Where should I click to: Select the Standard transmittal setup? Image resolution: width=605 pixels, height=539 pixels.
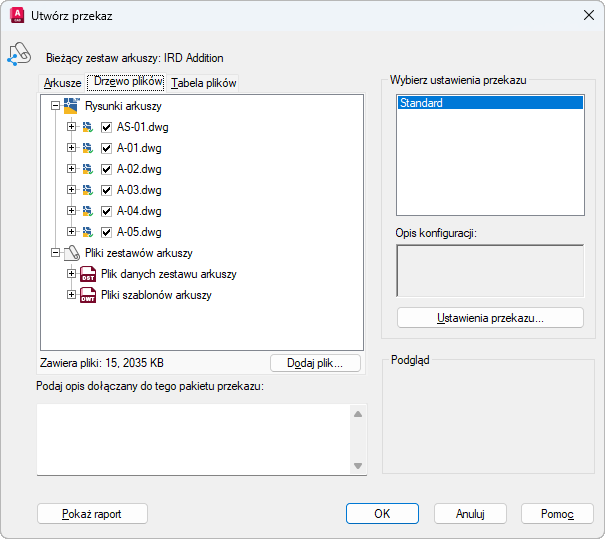(x=490, y=103)
